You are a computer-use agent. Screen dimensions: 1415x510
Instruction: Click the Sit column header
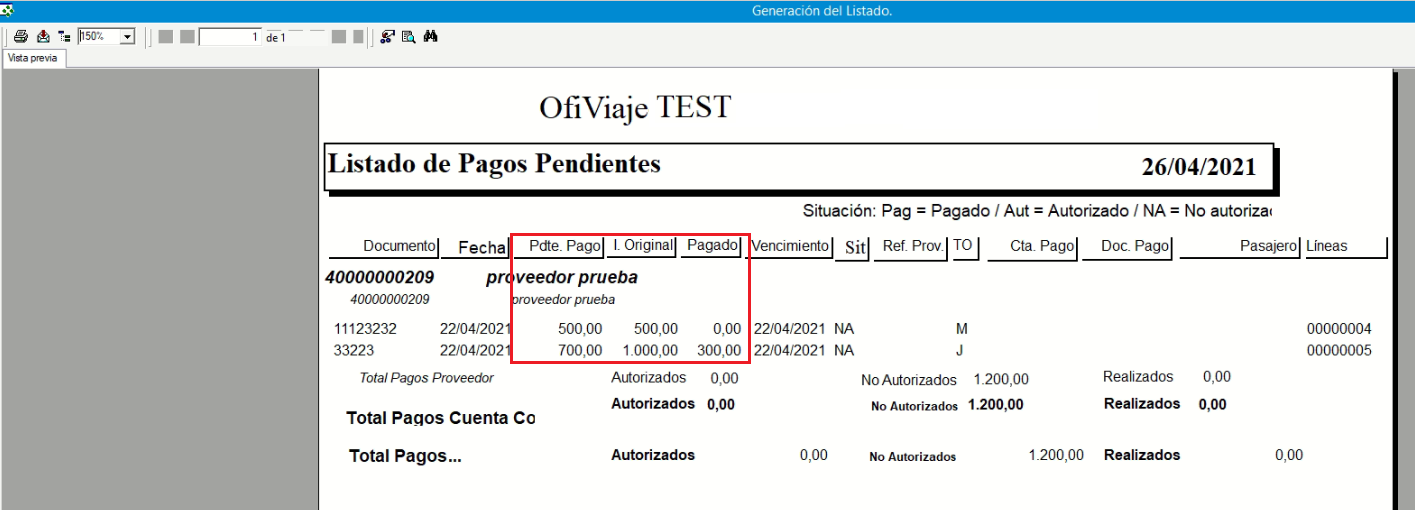854,248
